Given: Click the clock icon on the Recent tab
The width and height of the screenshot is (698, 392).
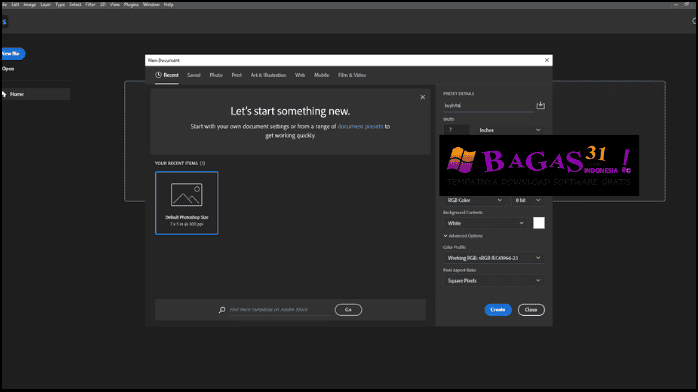Looking at the screenshot, I should coord(158,75).
